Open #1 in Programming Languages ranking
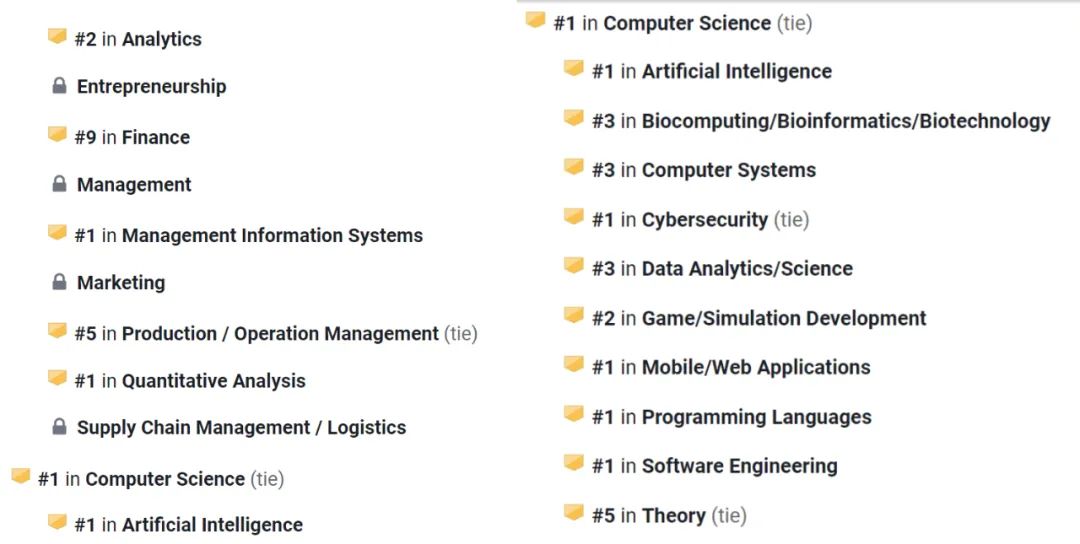Image resolution: width=1080 pixels, height=544 pixels. click(x=731, y=417)
